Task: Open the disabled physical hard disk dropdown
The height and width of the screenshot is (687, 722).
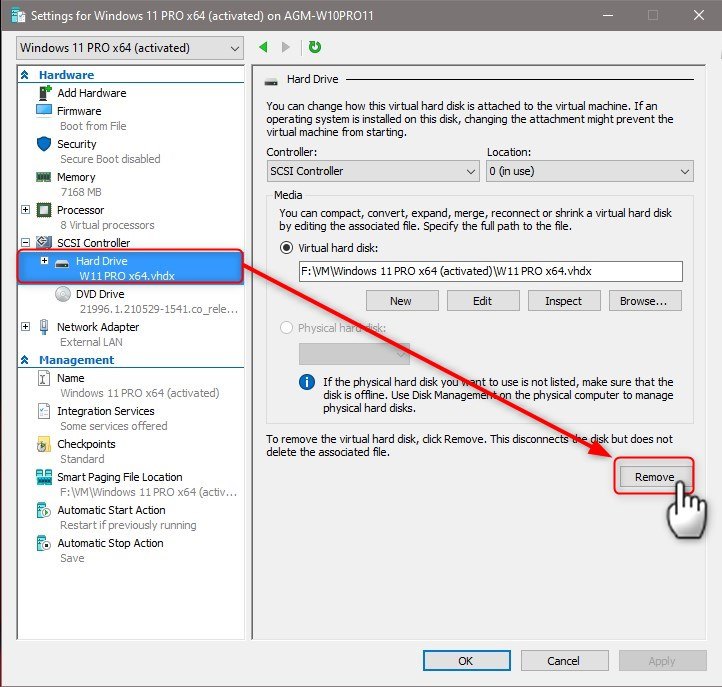Action: coord(354,354)
